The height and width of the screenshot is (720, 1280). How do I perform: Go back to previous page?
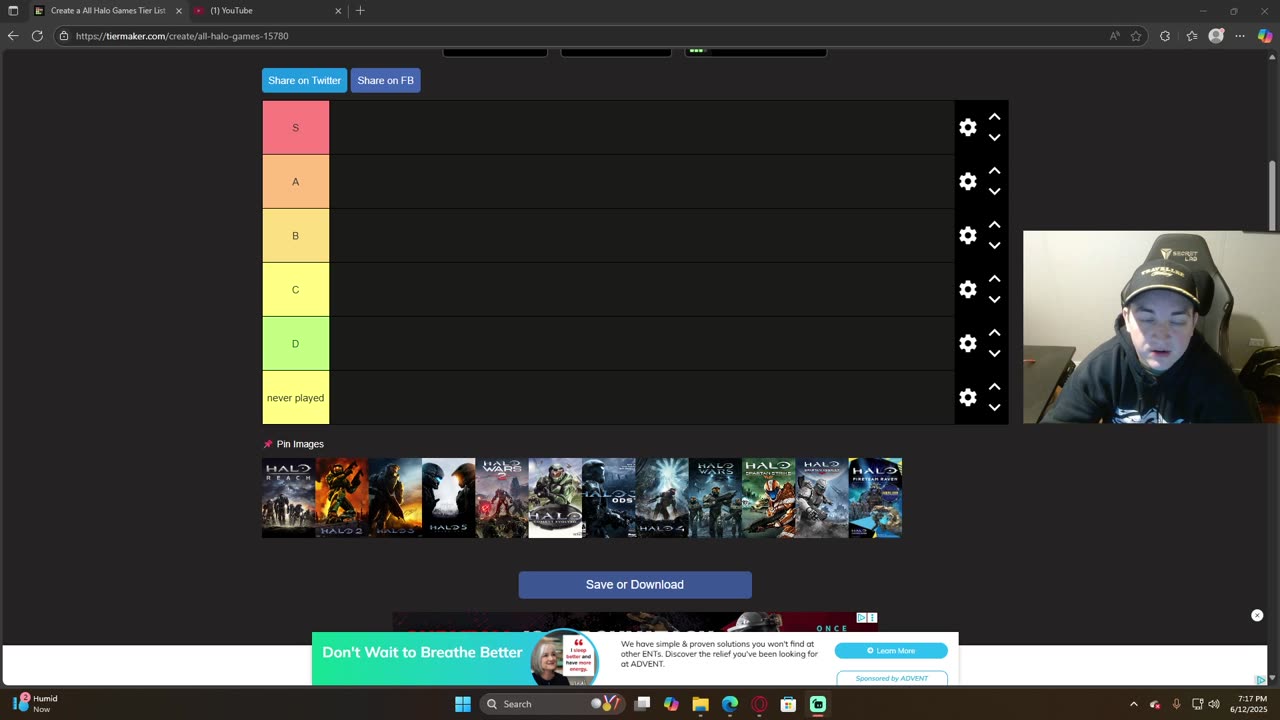point(13,36)
